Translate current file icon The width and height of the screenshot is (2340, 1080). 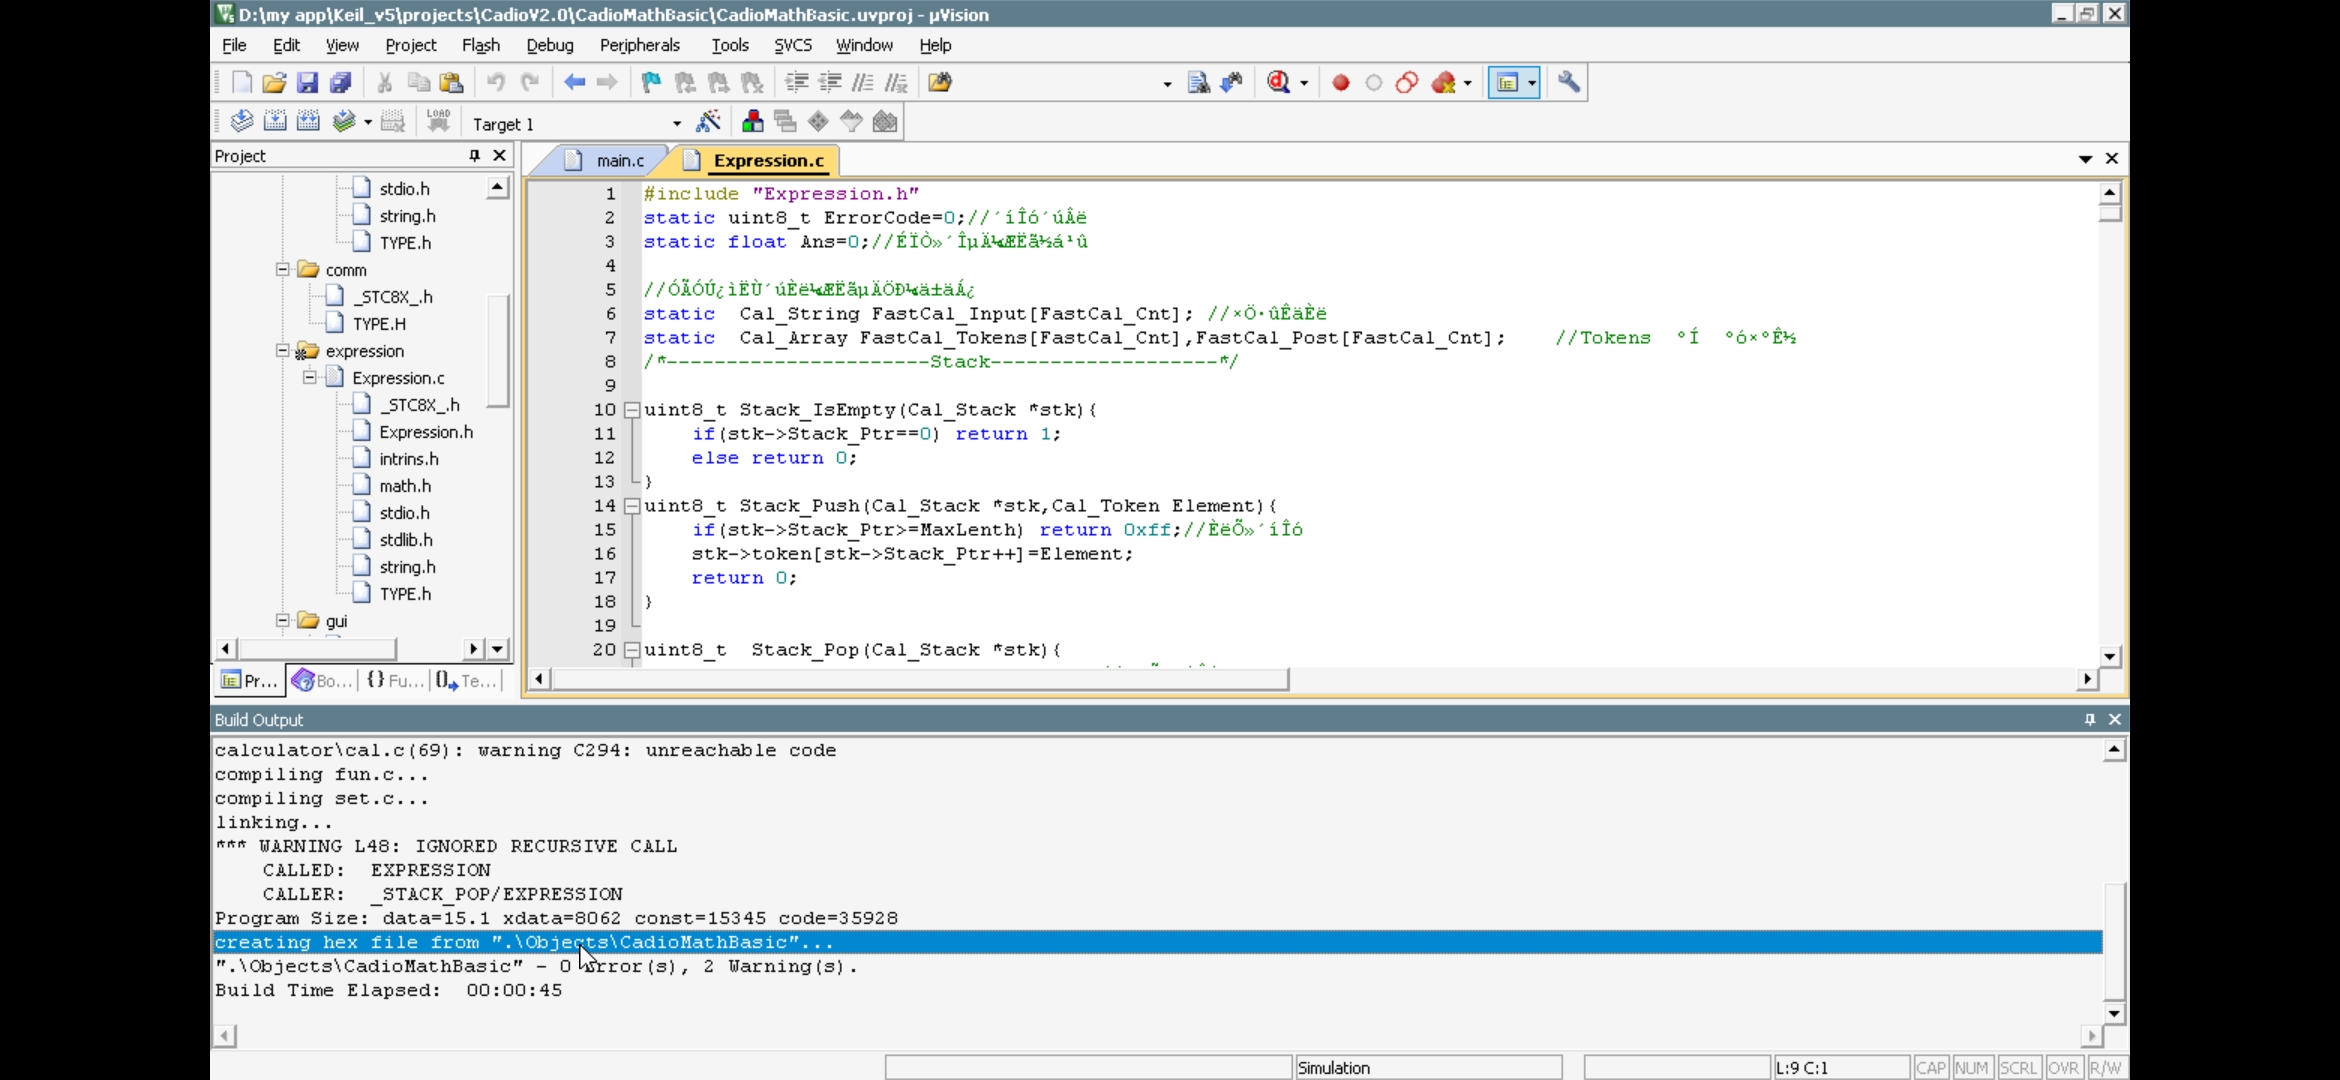(x=241, y=122)
